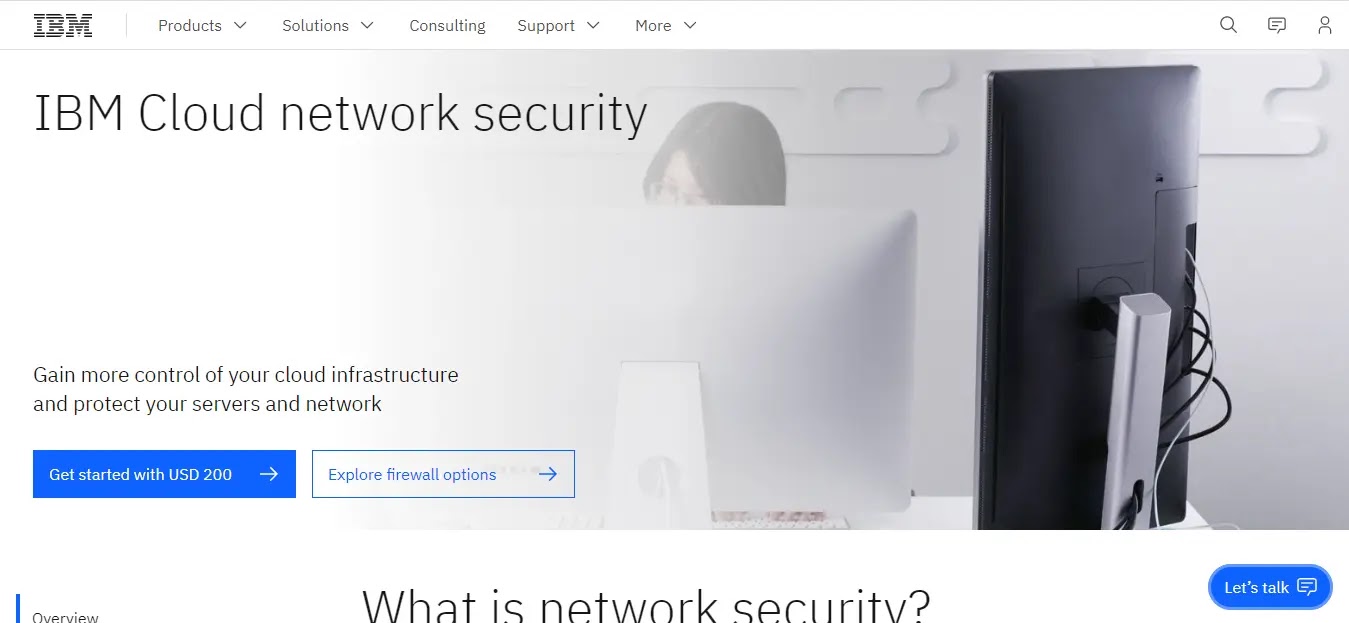Expand the Solutions chevron
Screen dimensions: 1349x623
367,25
